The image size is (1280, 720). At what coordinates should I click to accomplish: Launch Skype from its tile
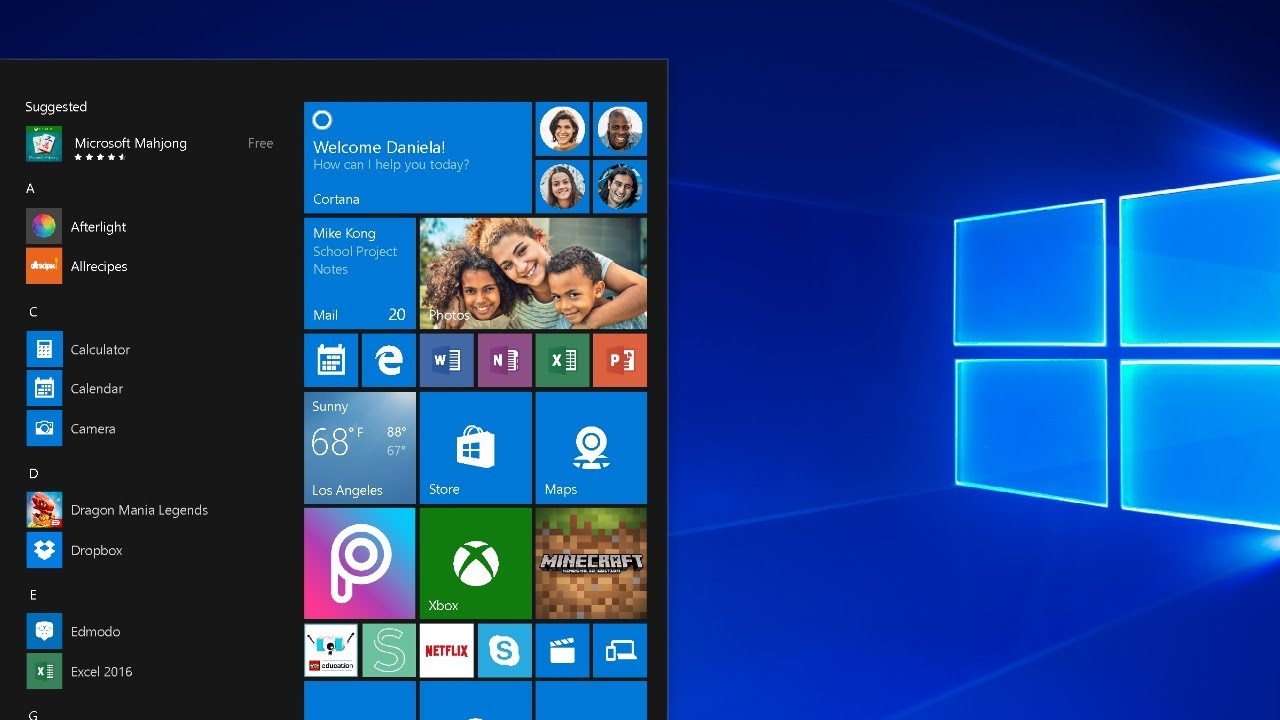(504, 650)
